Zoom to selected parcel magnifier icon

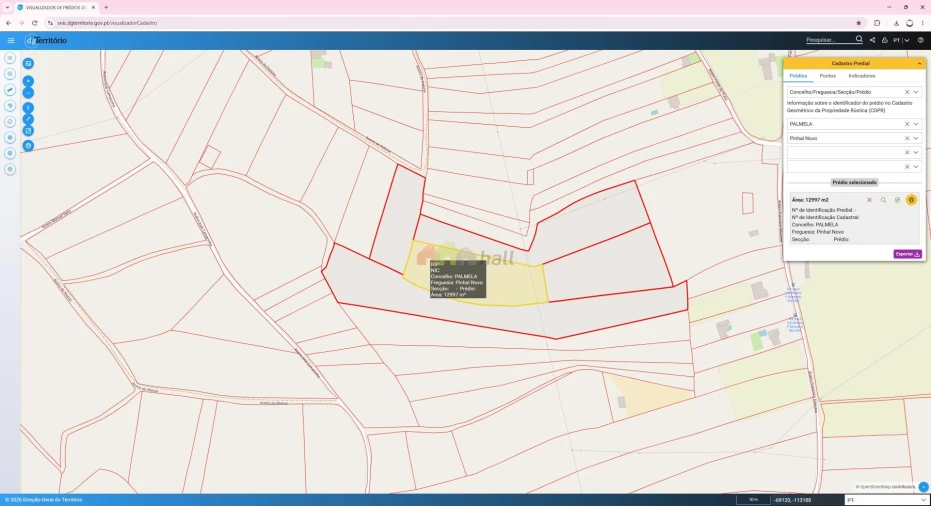click(884, 200)
